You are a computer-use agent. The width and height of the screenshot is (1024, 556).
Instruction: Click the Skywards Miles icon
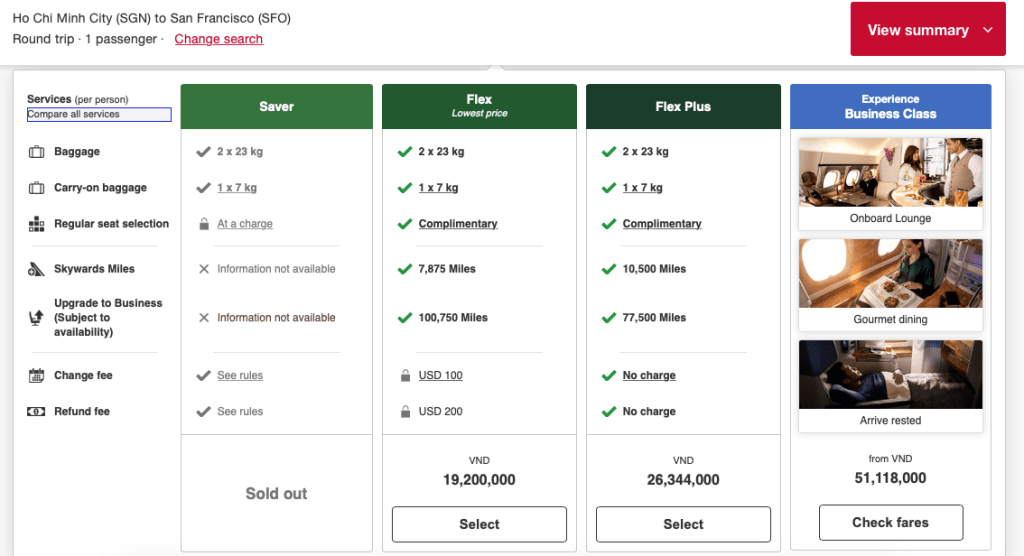pyautogui.click(x=37, y=269)
